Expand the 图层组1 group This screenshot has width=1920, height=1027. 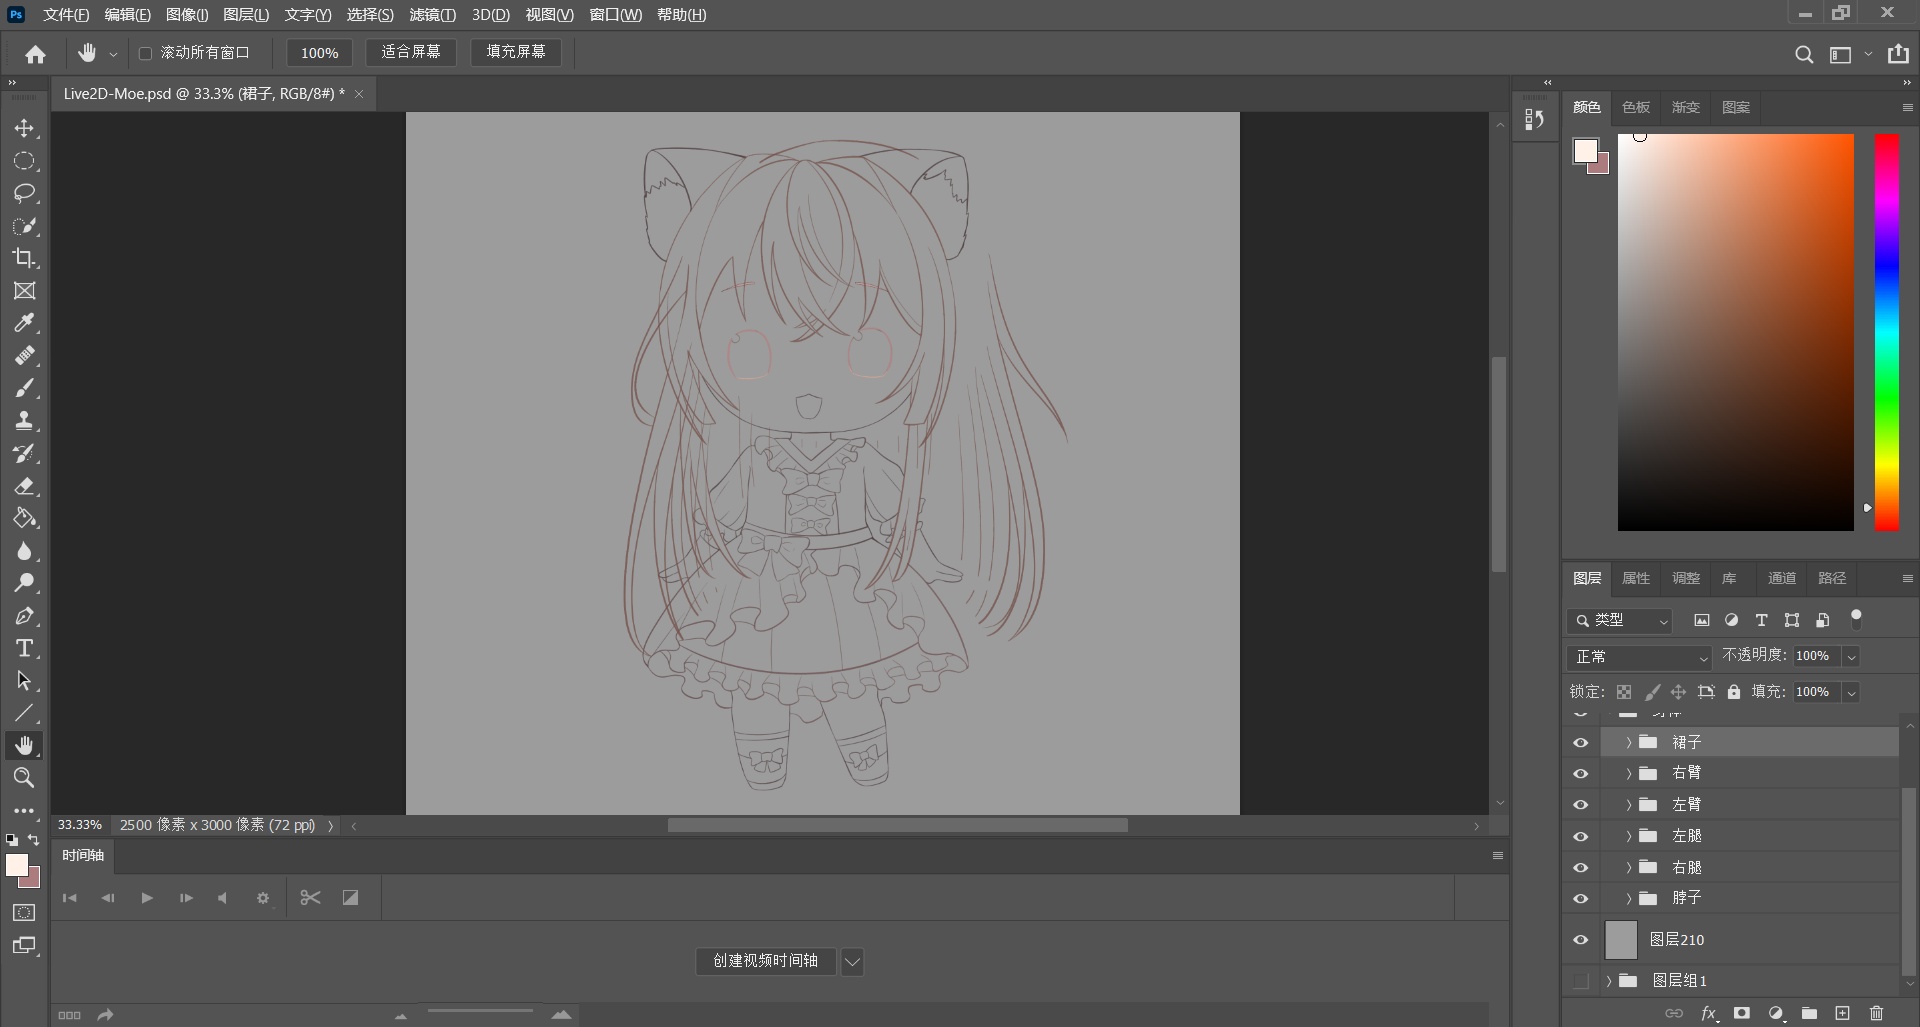pos(1608,981)
